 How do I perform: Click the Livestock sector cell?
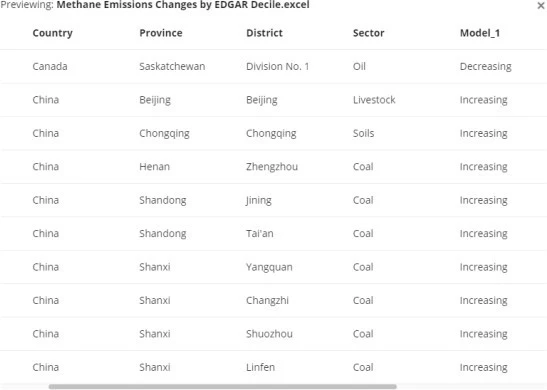click(x=374, y=100)
